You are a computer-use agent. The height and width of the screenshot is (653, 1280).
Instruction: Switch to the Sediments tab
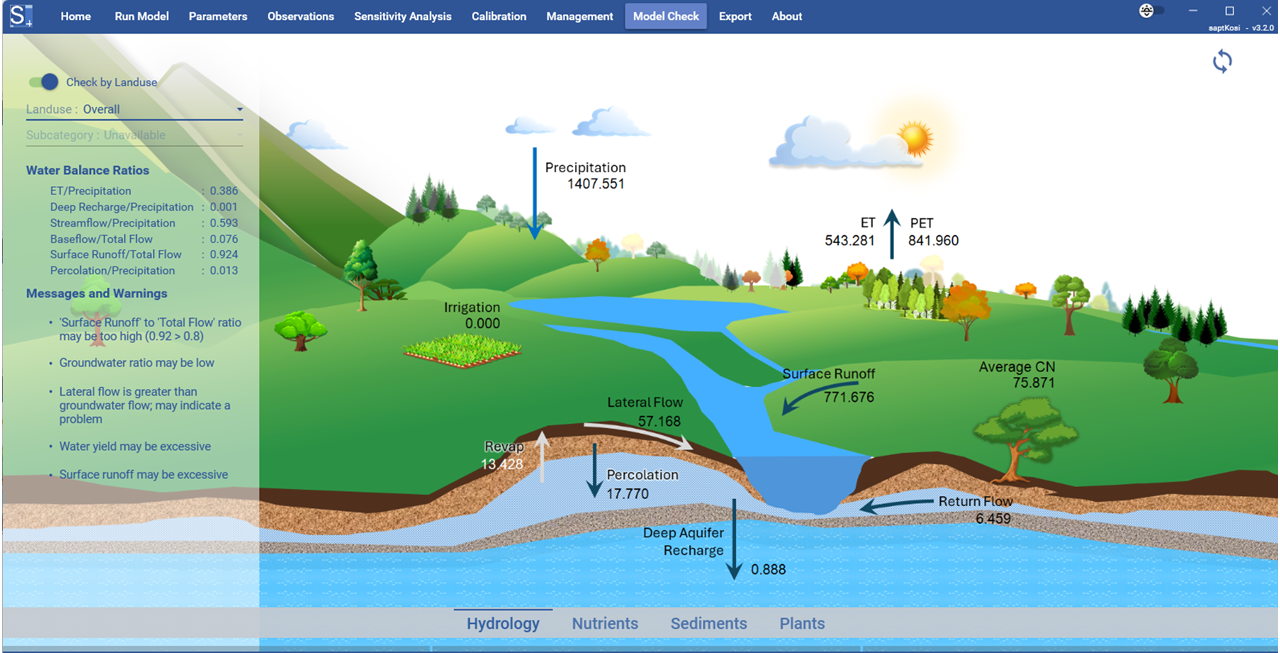[x=708, y=623]
